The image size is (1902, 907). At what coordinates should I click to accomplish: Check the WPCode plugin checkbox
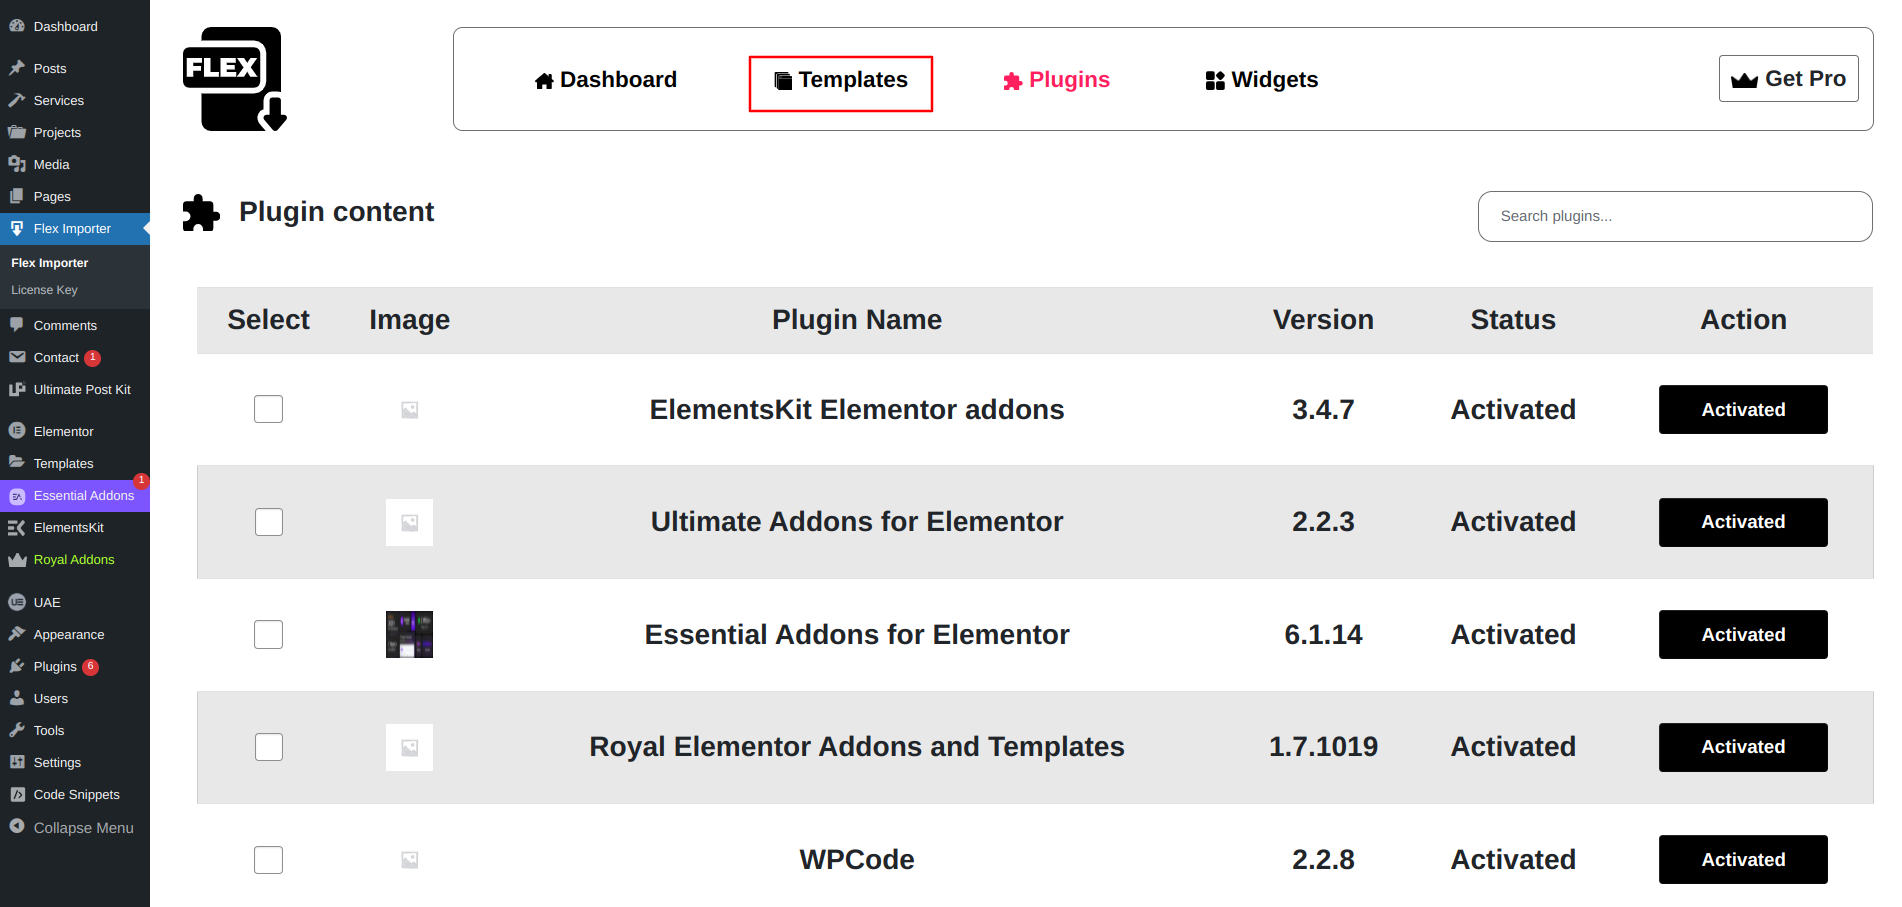[x=268, y=860]
